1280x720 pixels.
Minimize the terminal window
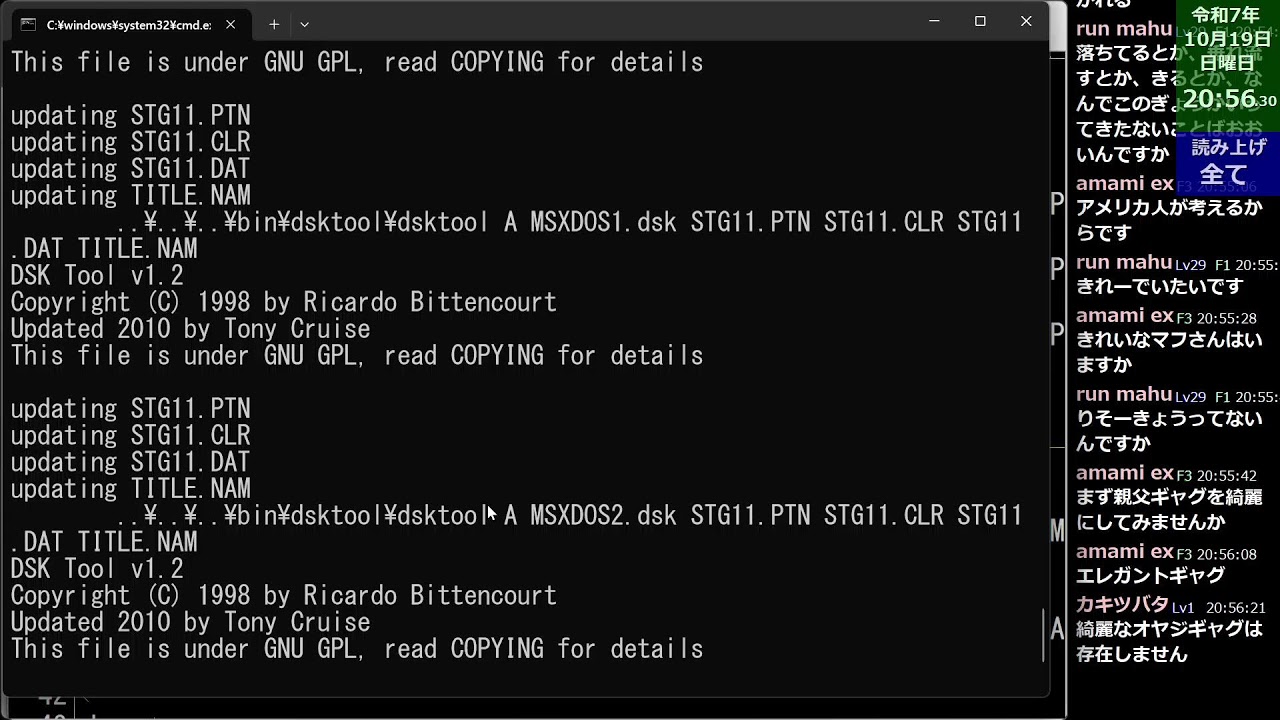934,21
